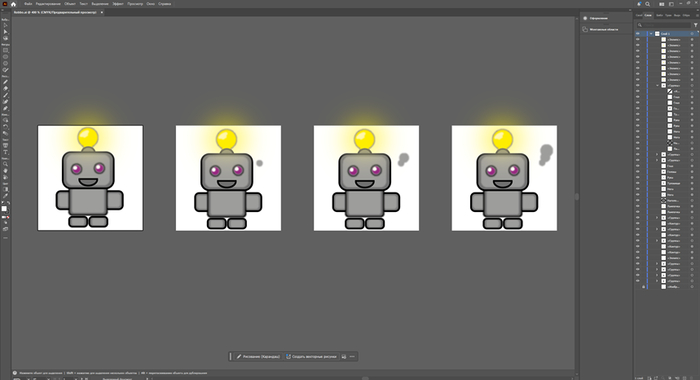
Task: Select the Eyedropper tool
Action: point(5,196)
